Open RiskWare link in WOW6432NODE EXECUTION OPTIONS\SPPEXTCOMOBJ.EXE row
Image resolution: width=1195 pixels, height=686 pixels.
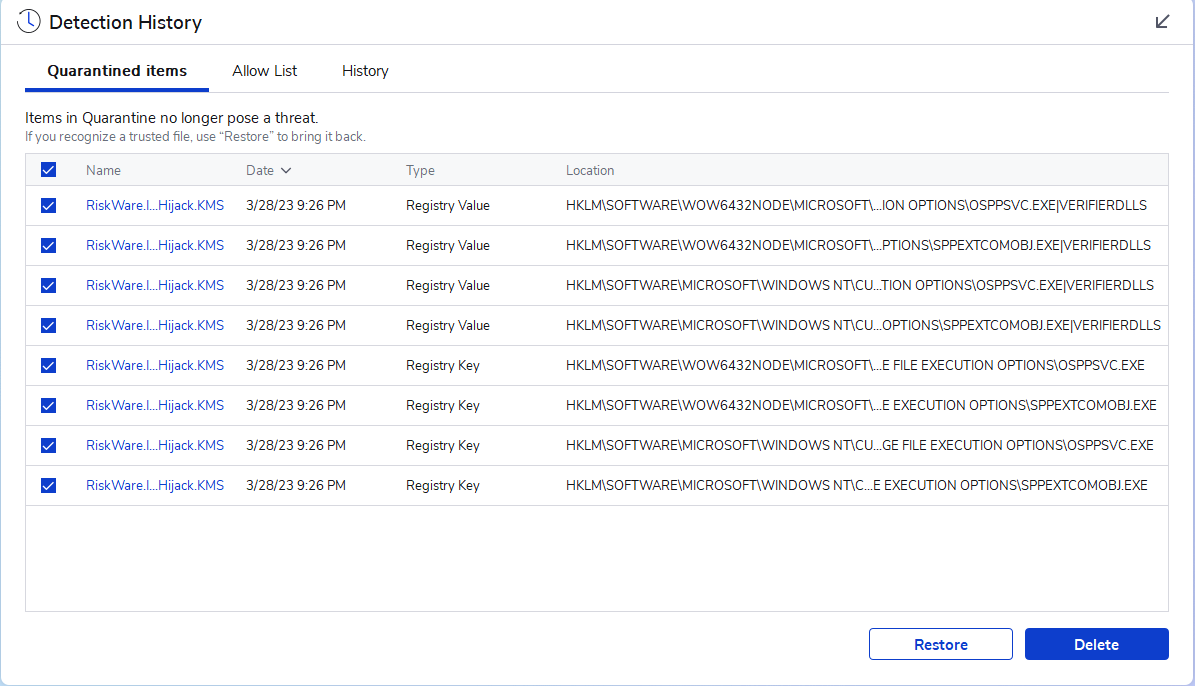click(x=155, y=406)
